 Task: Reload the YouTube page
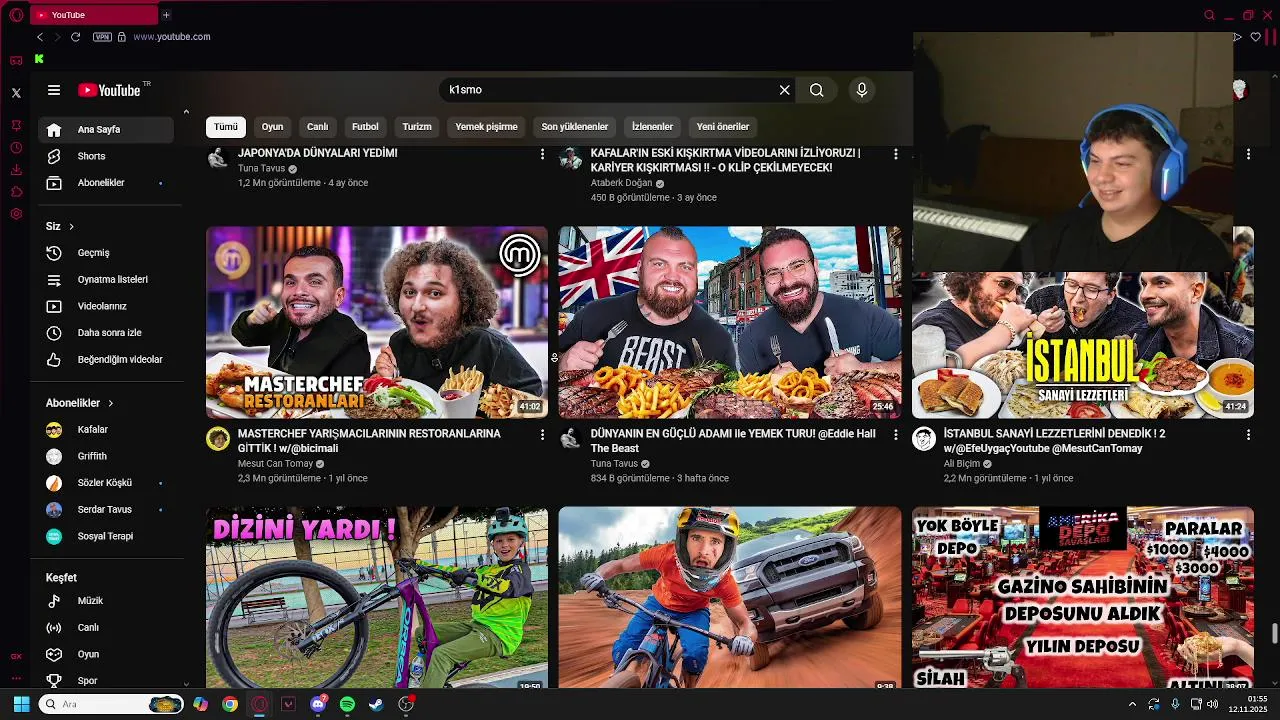pyautogui.click(x=75, y=37)
